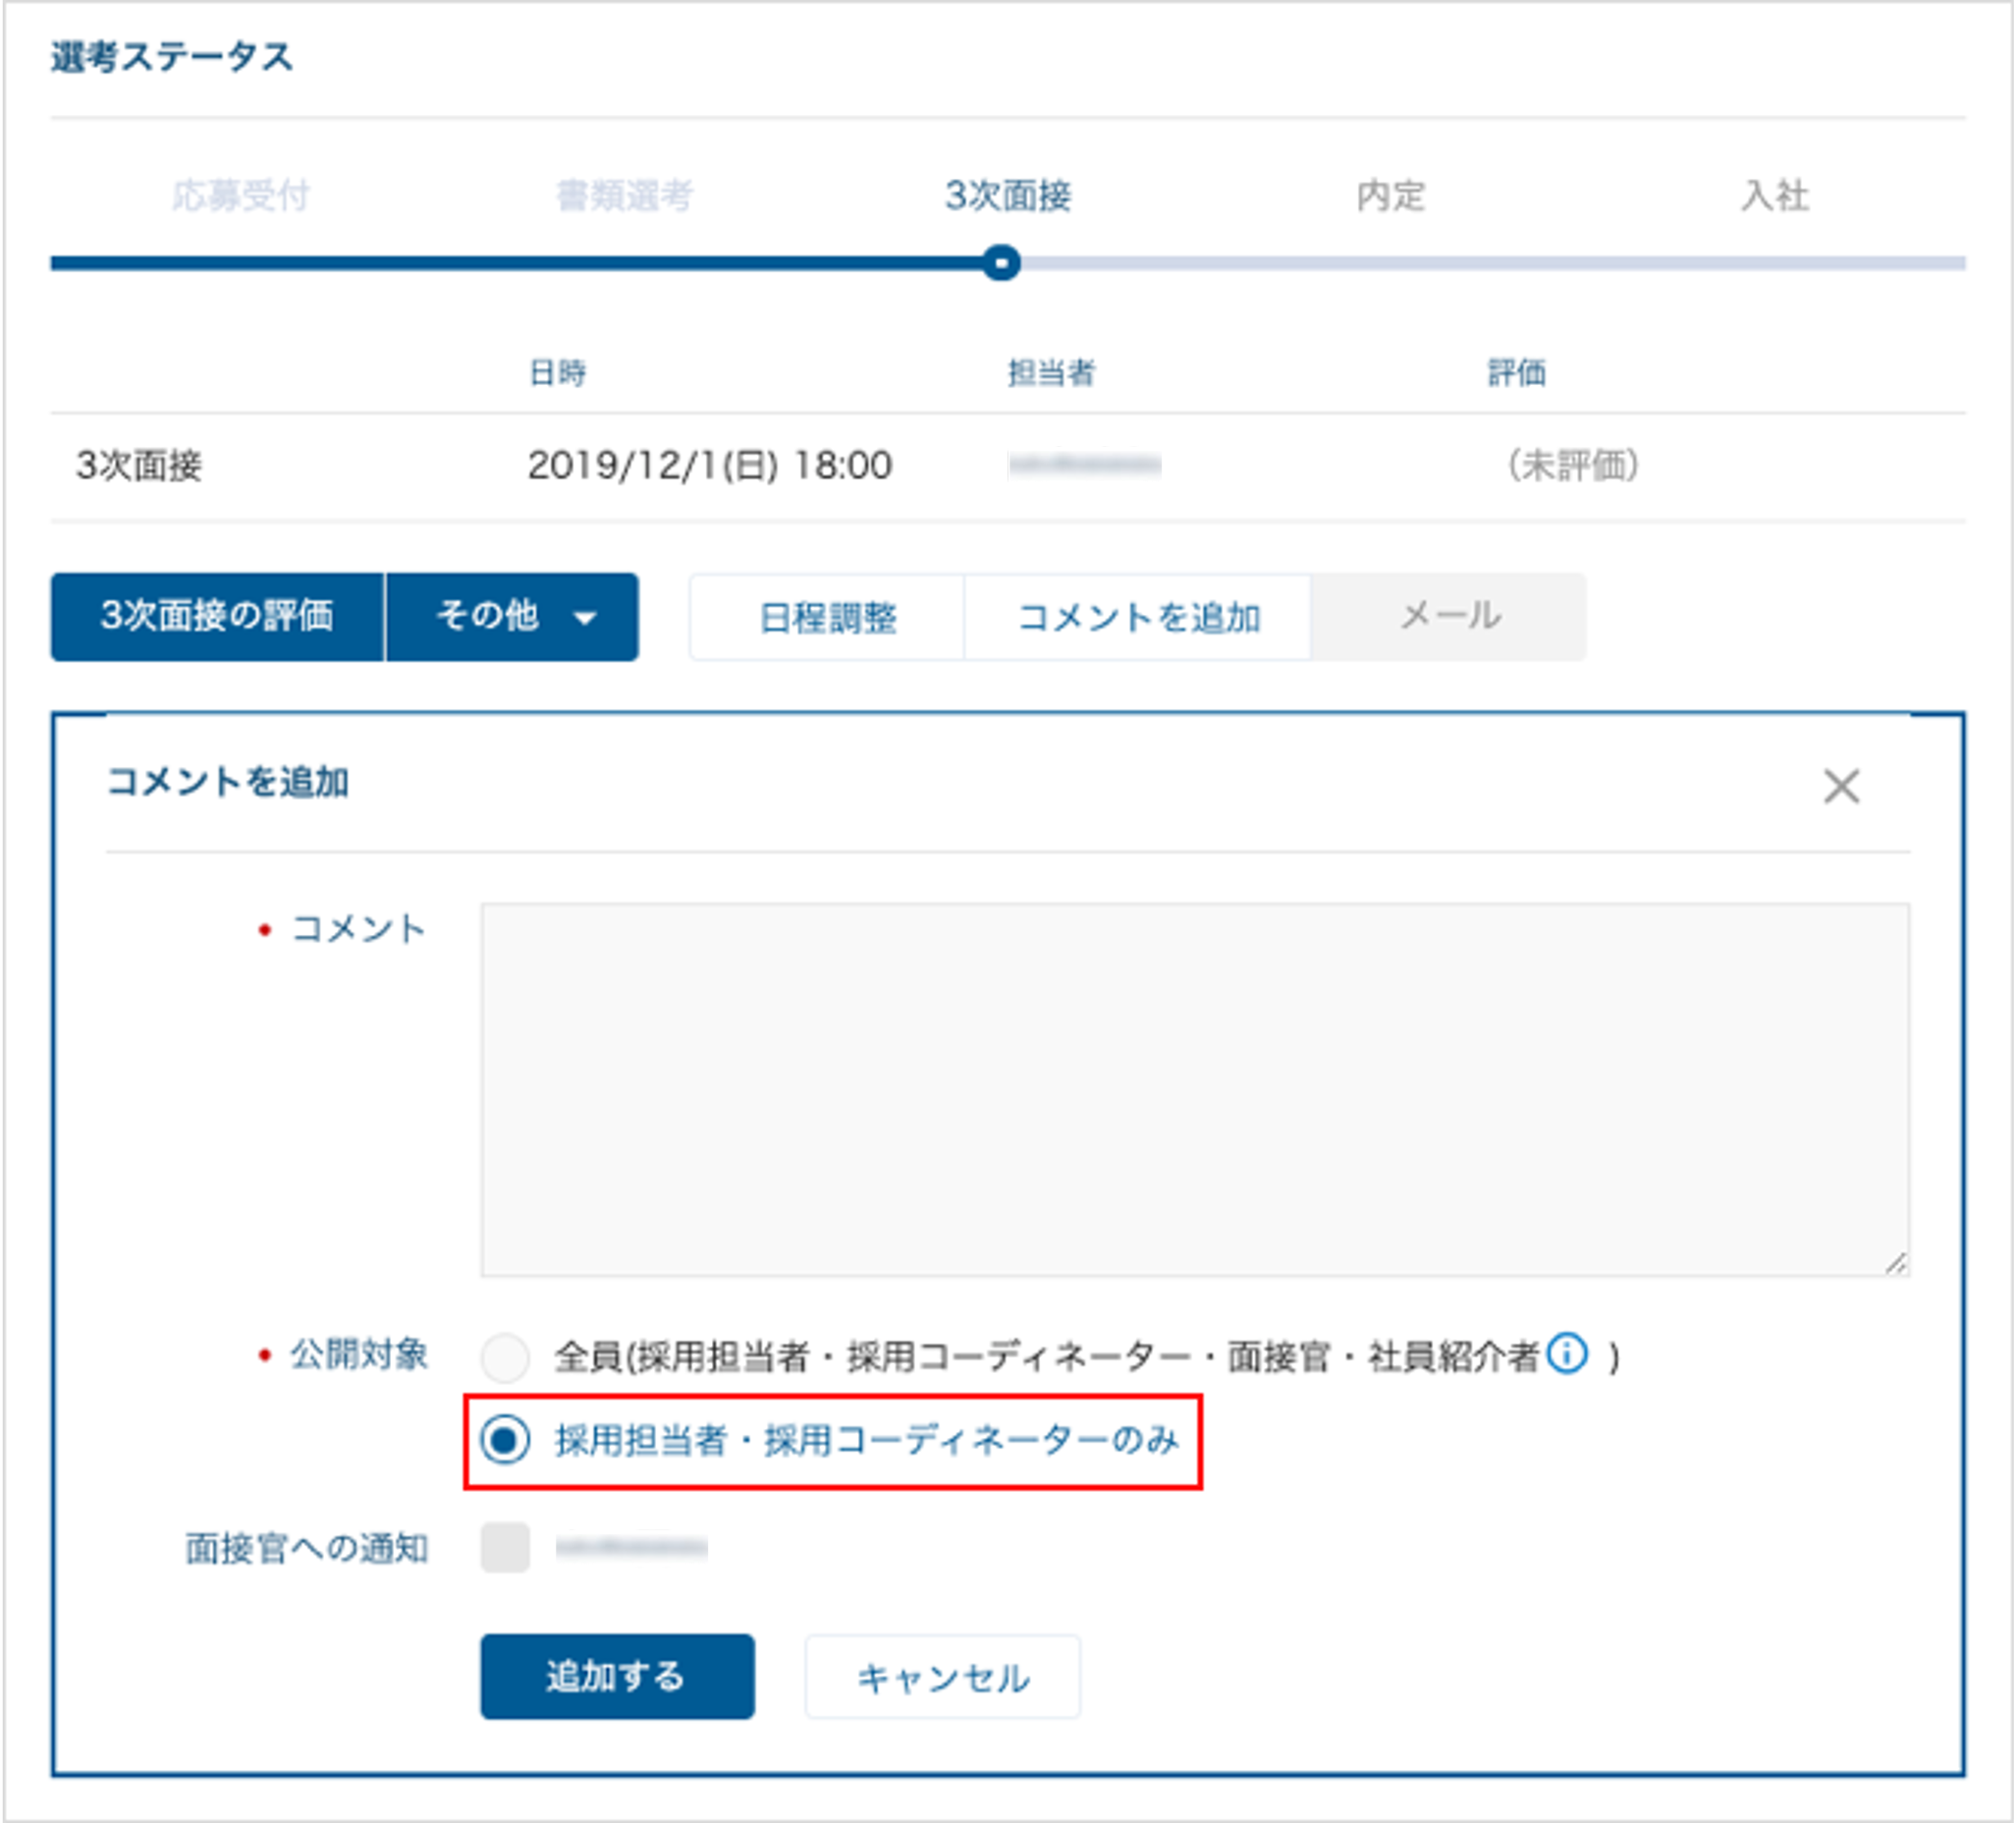Check the 面接官への通知 checkbox
The width and height of the screenshot is (2016, 1823).
point(505,1547)
